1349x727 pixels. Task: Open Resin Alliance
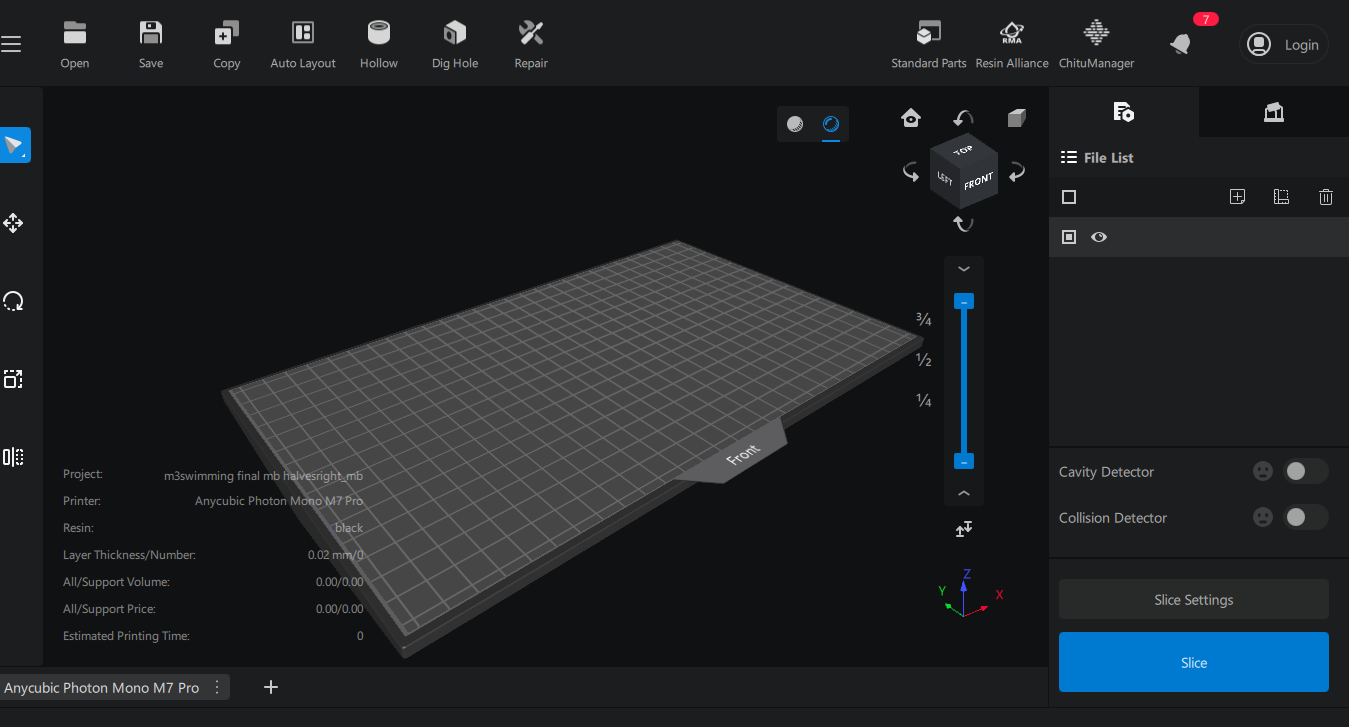[x=1012, y=44]
